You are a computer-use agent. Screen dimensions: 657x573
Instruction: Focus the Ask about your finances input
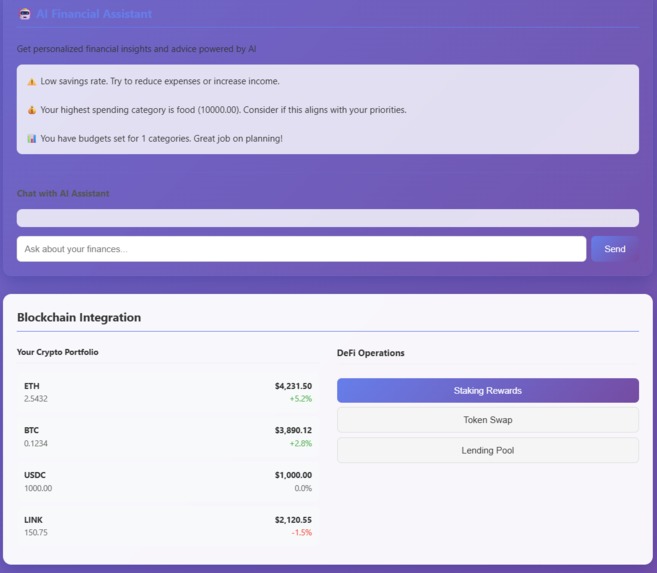pos(301,249)
